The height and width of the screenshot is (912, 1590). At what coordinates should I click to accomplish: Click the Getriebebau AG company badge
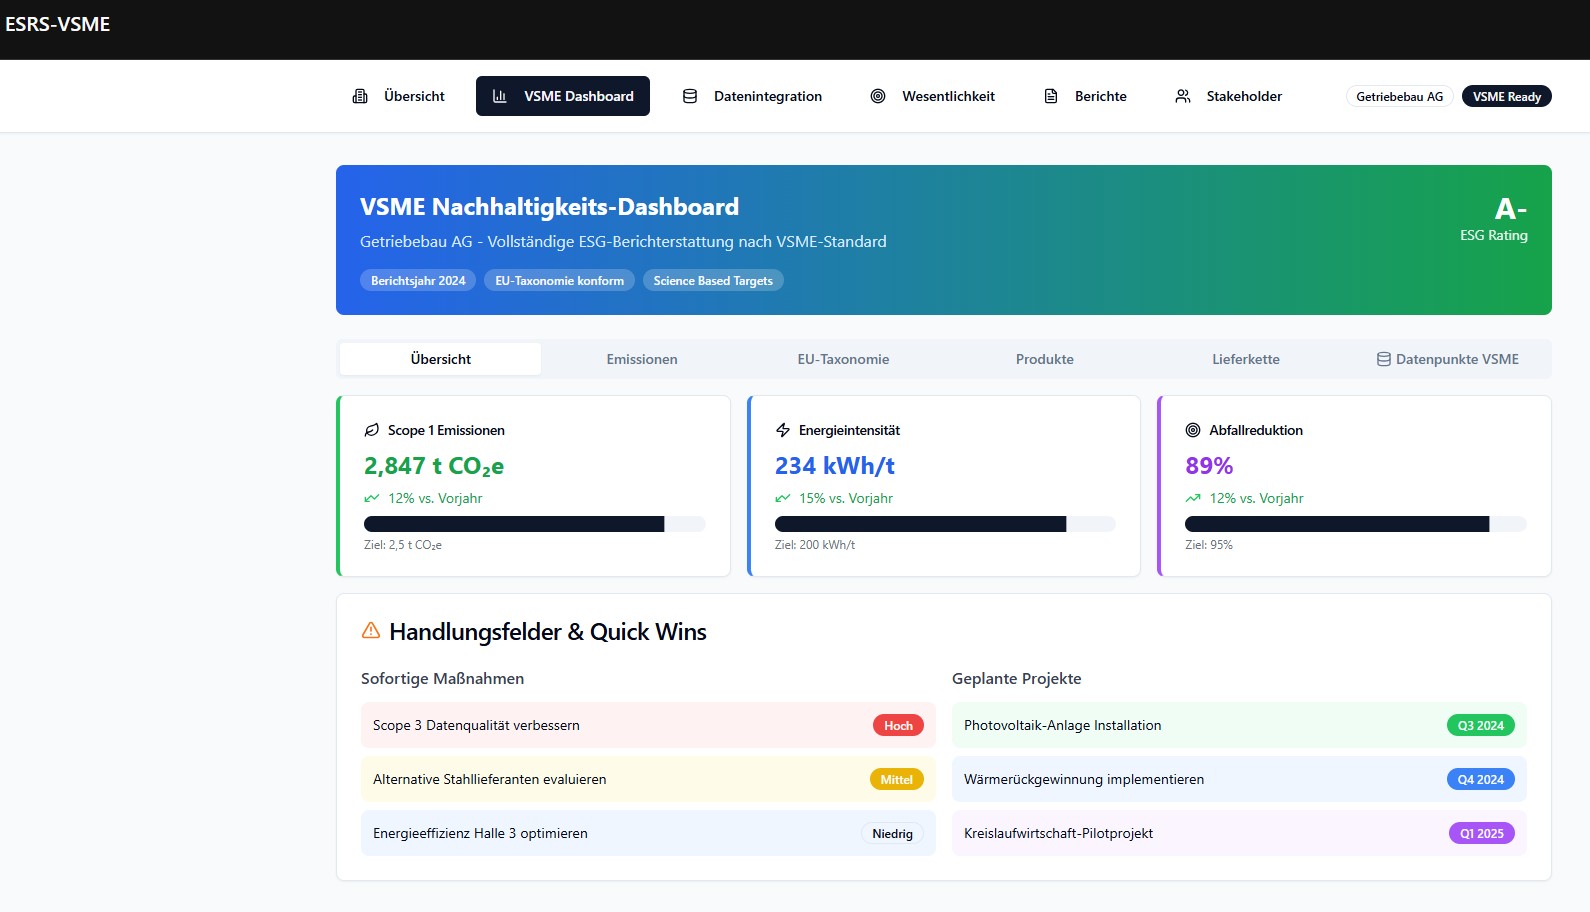click(x=1399, y=97)
